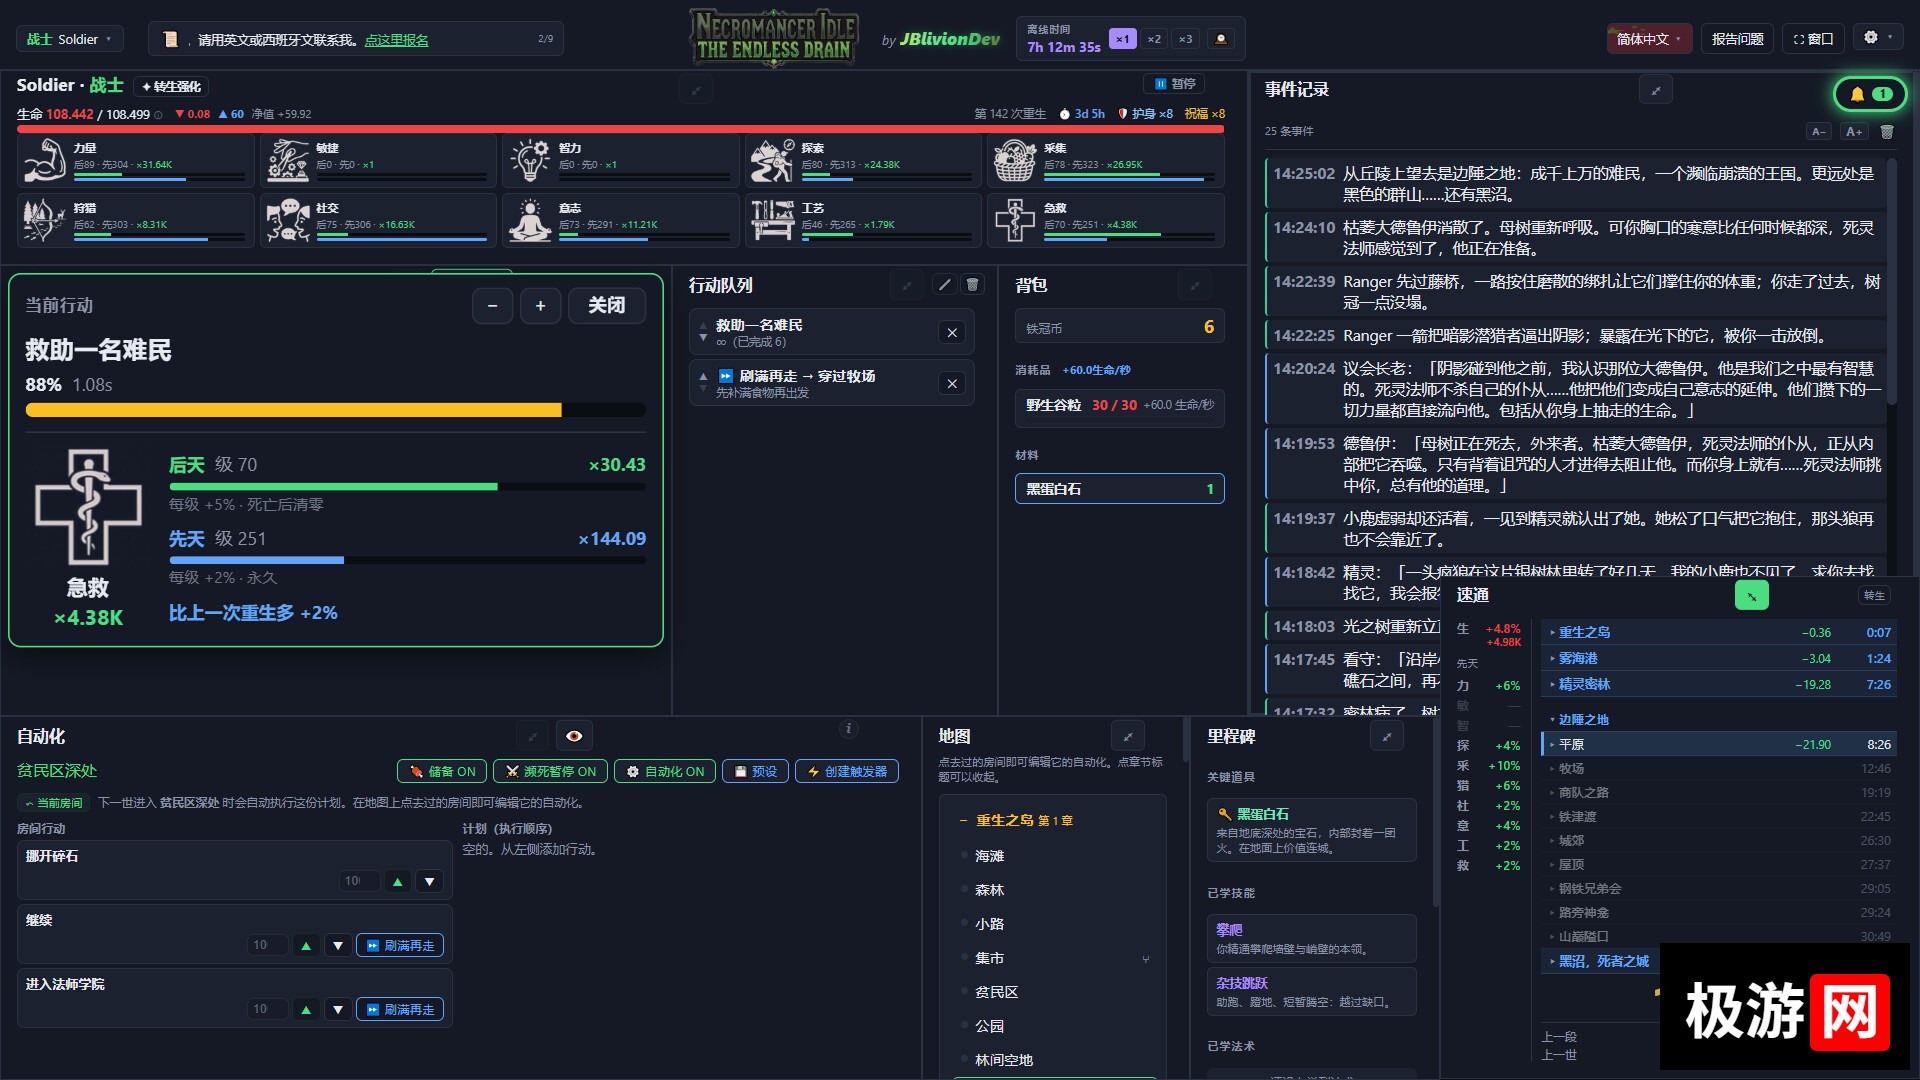Click the First Aid (急救) cross skill icon
This screenshot has width=1920, height=1080.
point(1014,220)
